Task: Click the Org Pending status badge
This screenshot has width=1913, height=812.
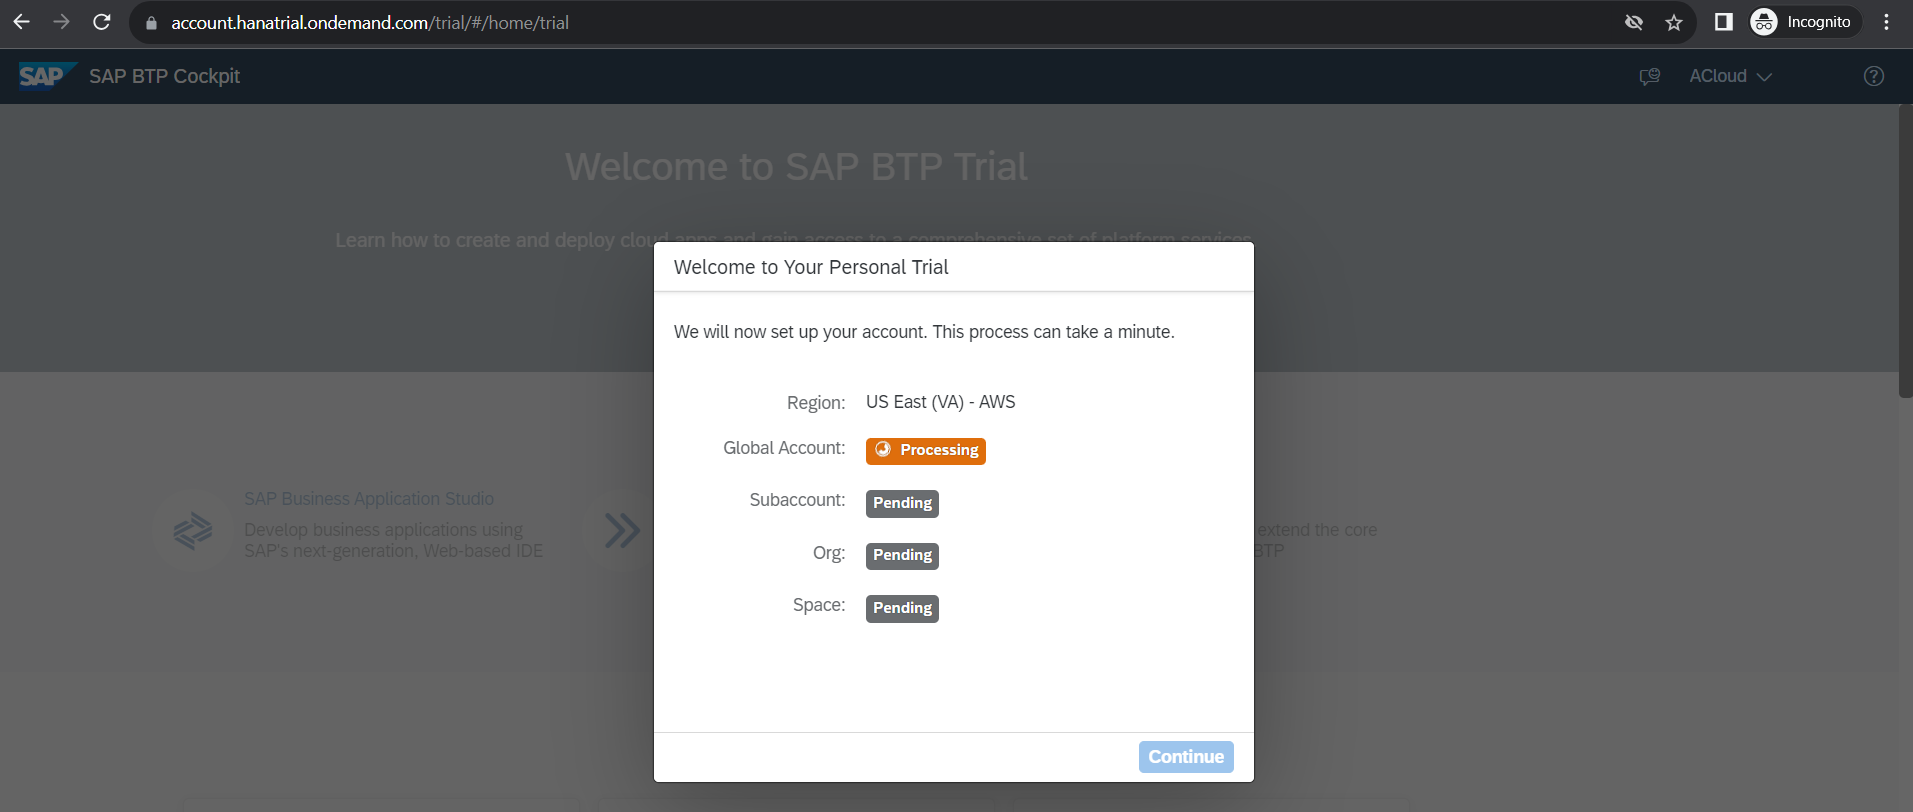Action: (902, 555)
